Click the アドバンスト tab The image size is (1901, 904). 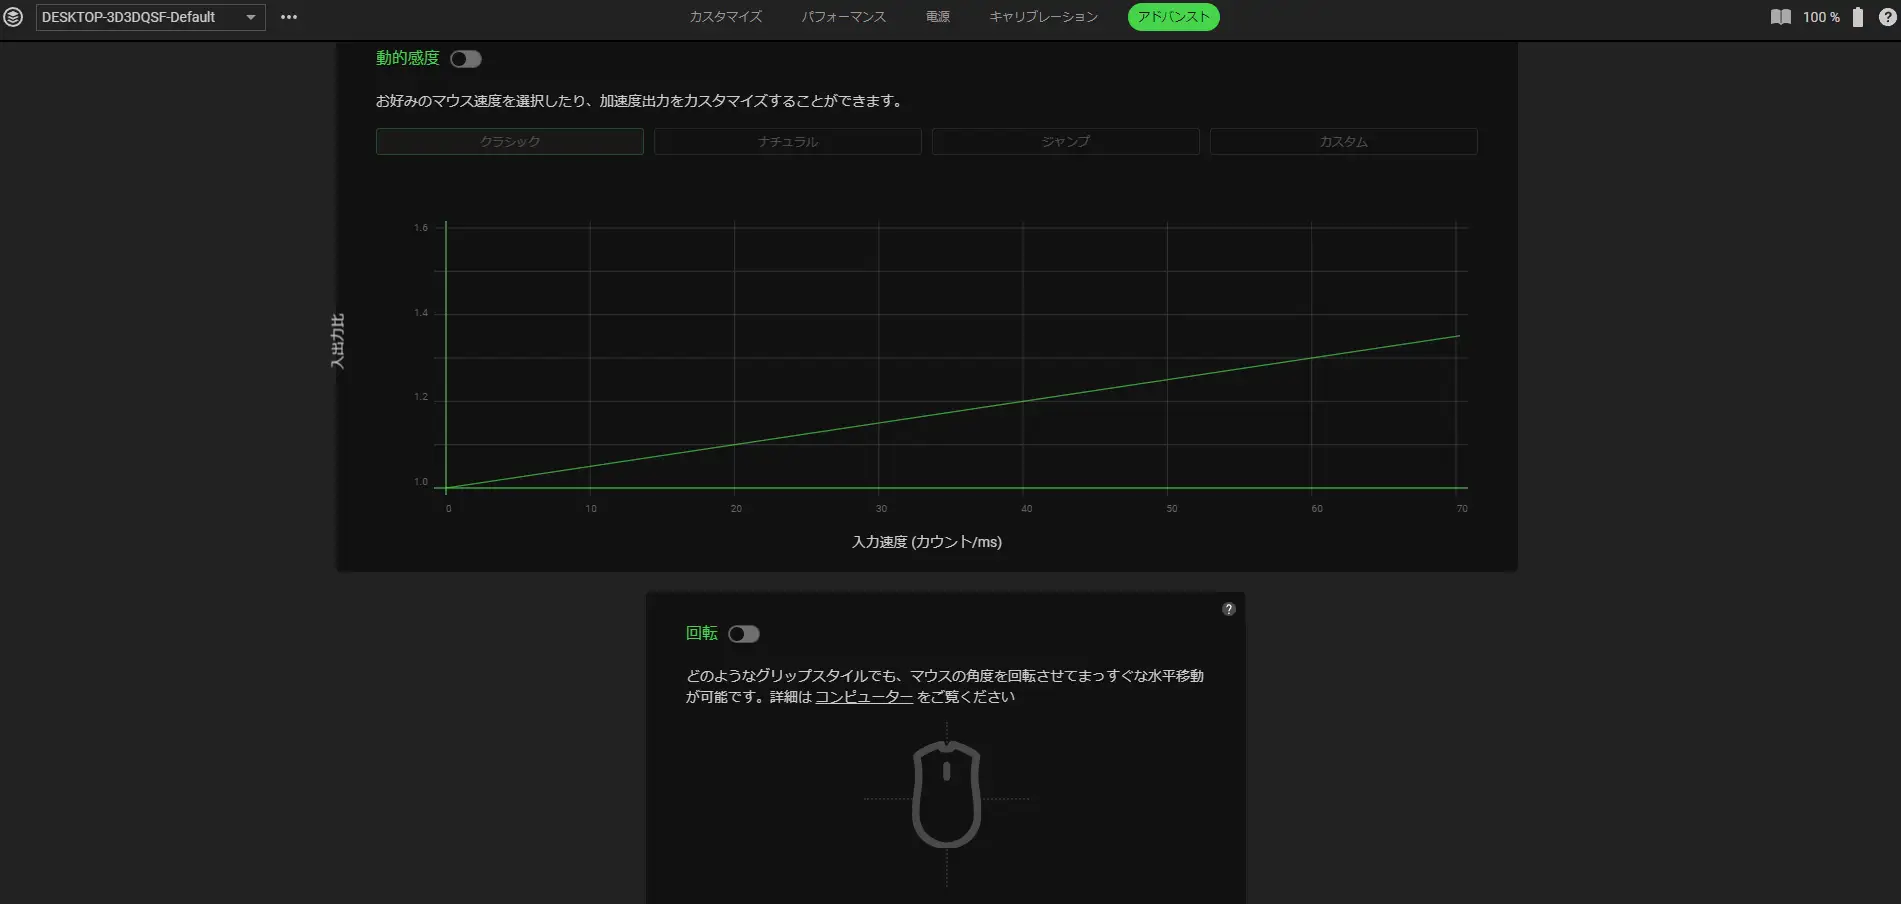coord(1173,17)
